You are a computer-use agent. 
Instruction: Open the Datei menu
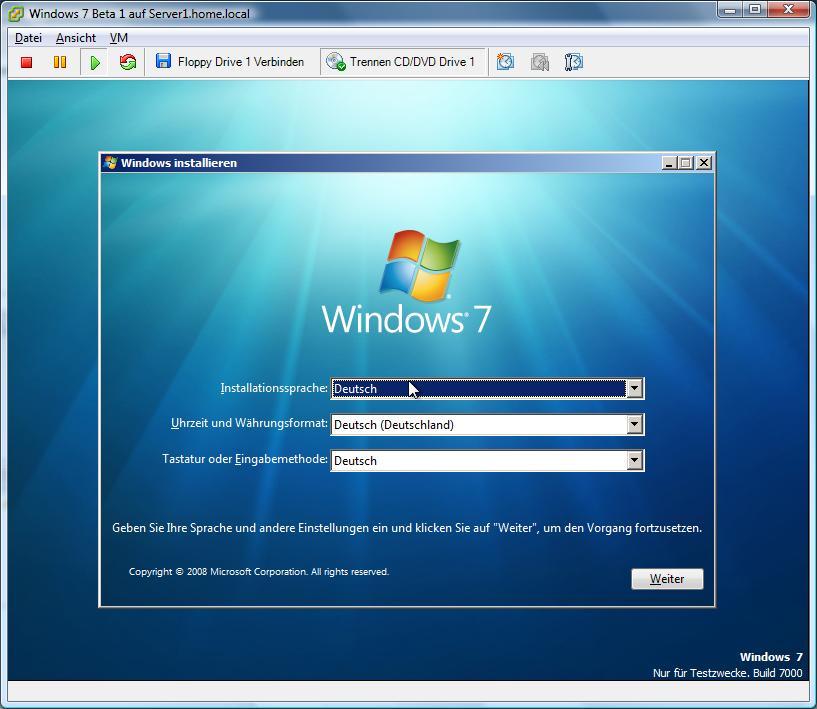tap(28, 38)
